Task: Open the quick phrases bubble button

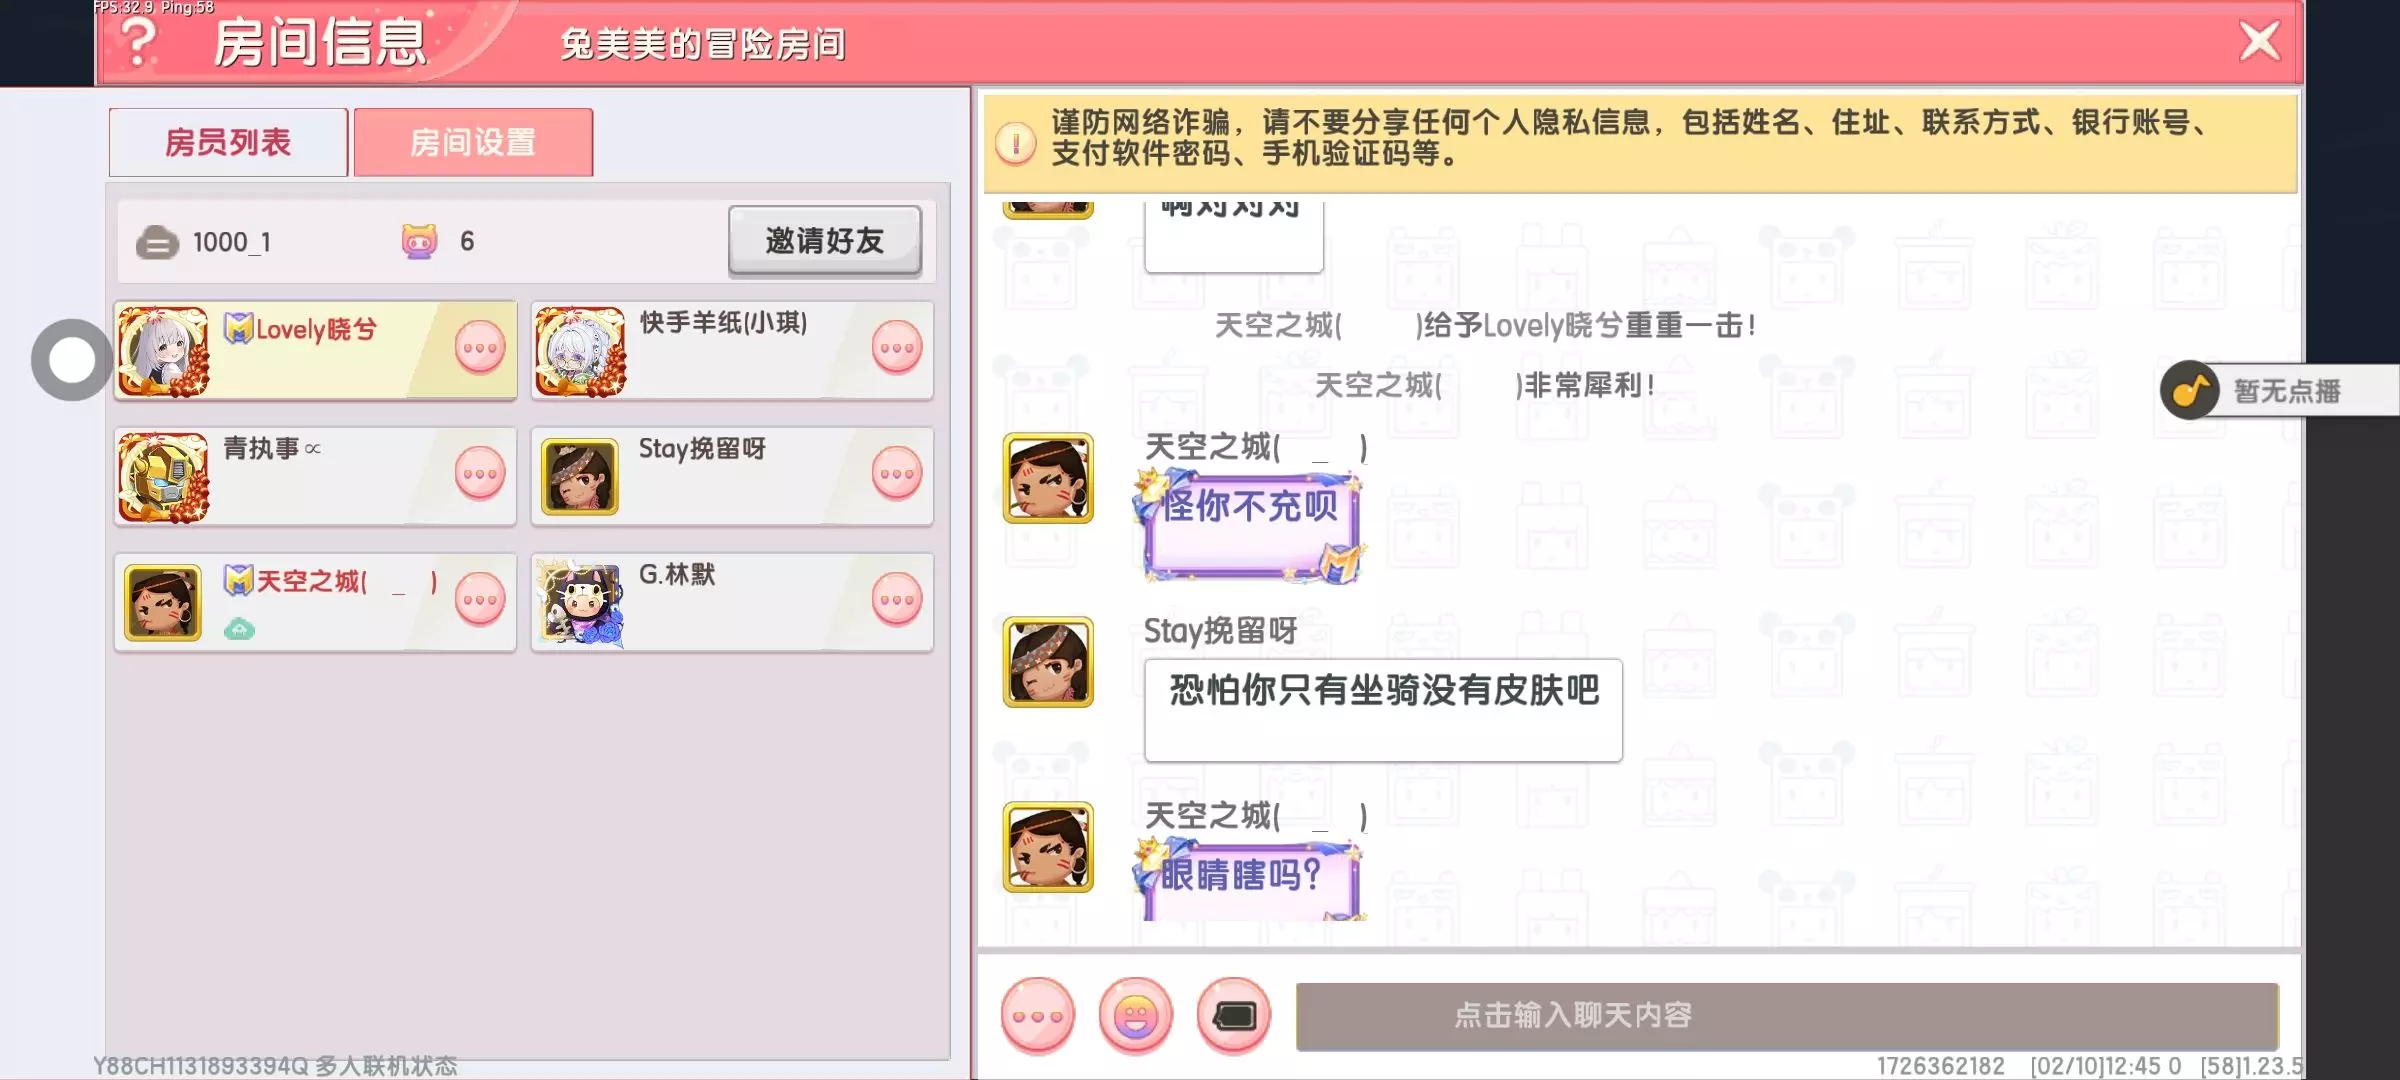Action: [1038, 1016]
